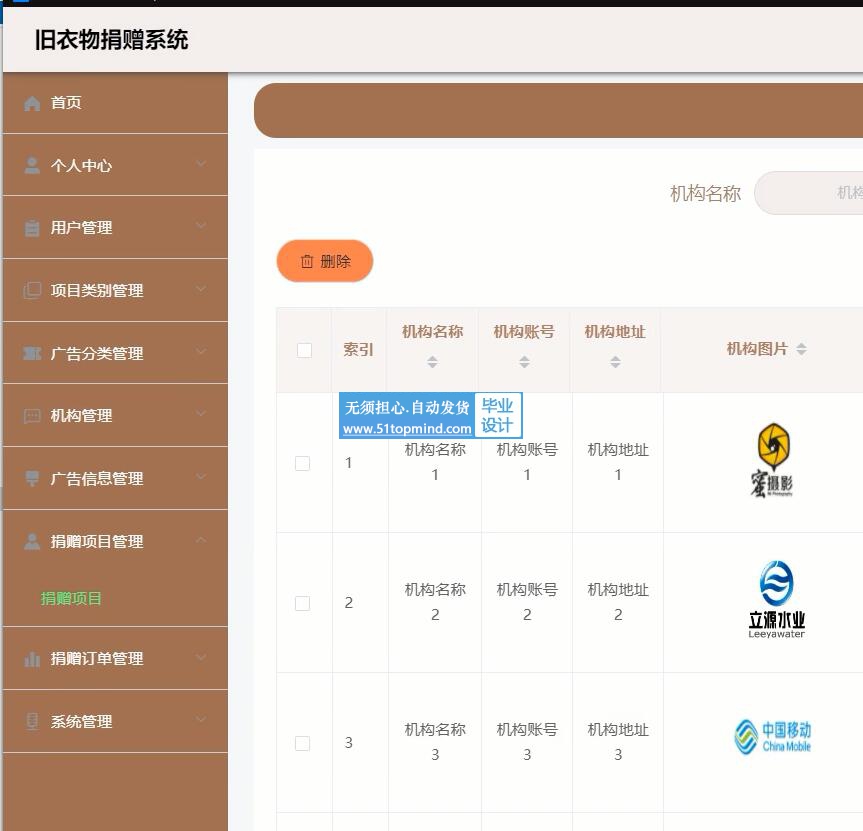Image resolution: width=863 pixels, height=831 pixels.
Task: Expand the 机构管理 chevron
Action: [201, 414]
